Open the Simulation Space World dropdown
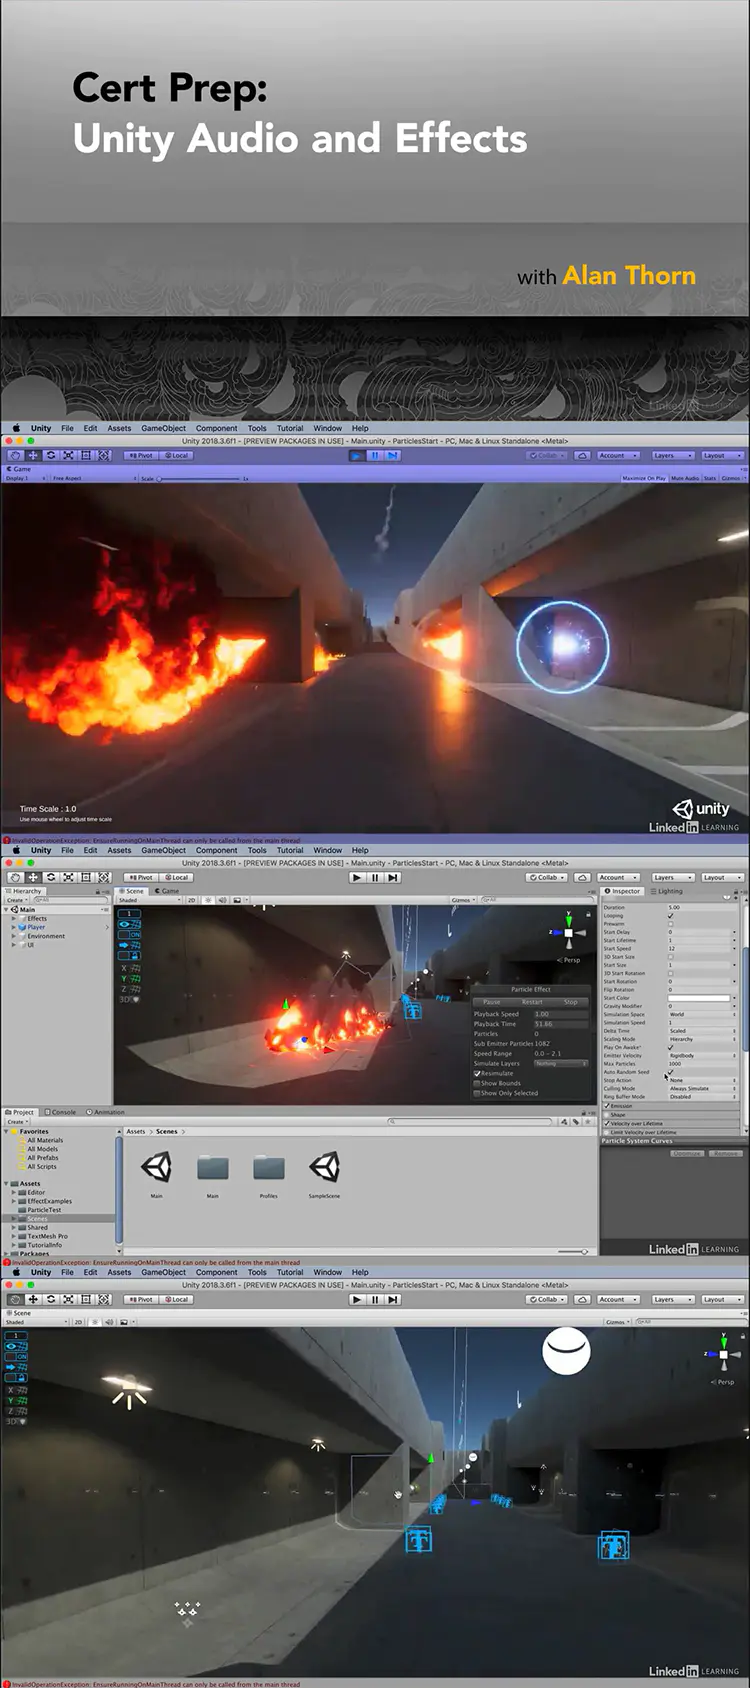 (702, 1014)
